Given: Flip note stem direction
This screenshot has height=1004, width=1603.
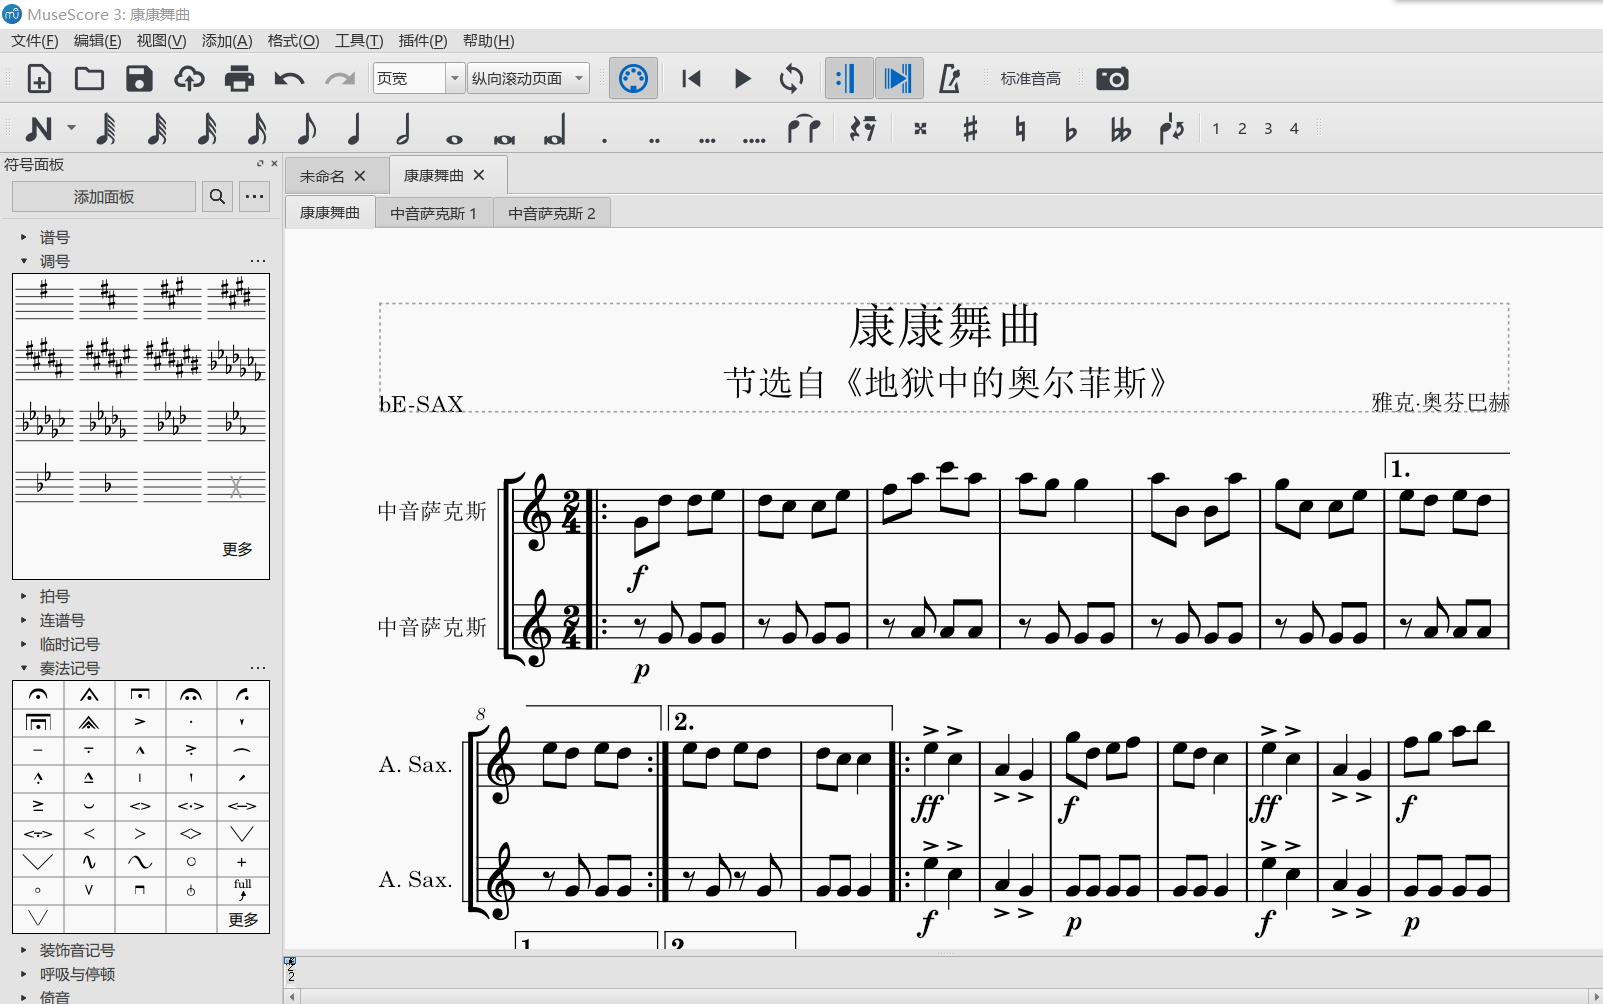Looking at the screenshot, I should [1171, 128].
